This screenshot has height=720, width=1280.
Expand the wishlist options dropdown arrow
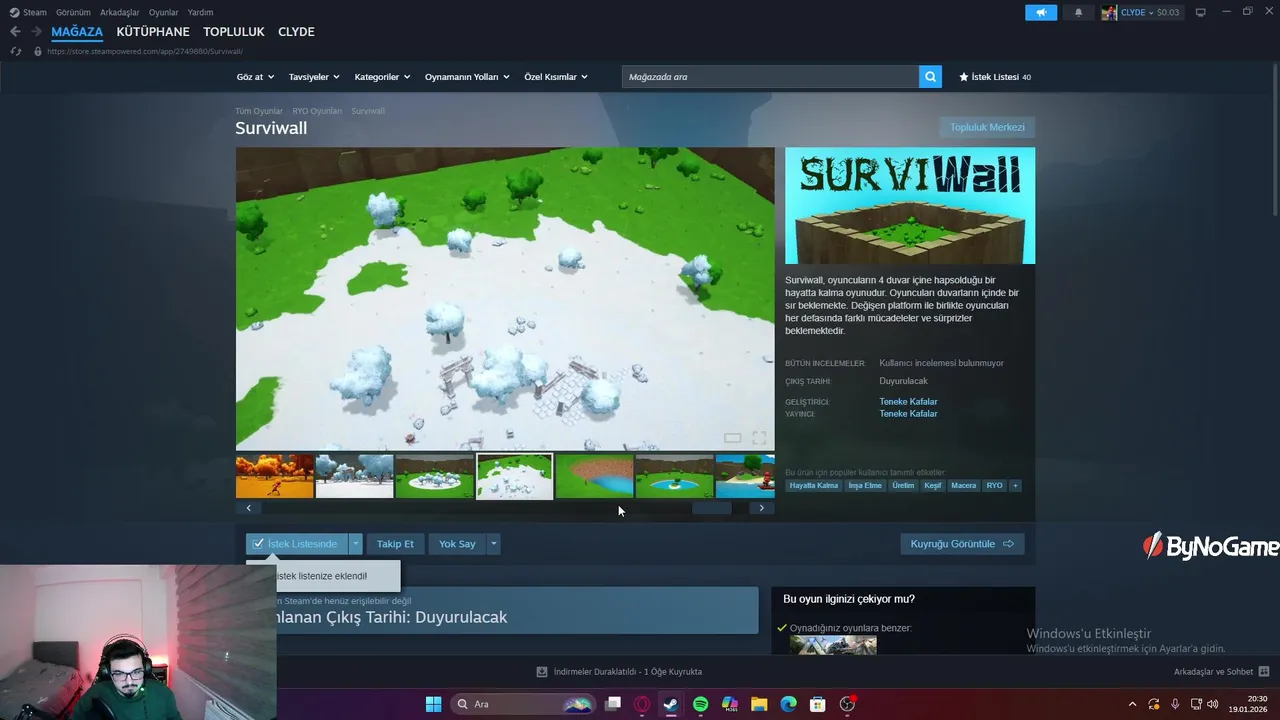[x=355, y=544]
